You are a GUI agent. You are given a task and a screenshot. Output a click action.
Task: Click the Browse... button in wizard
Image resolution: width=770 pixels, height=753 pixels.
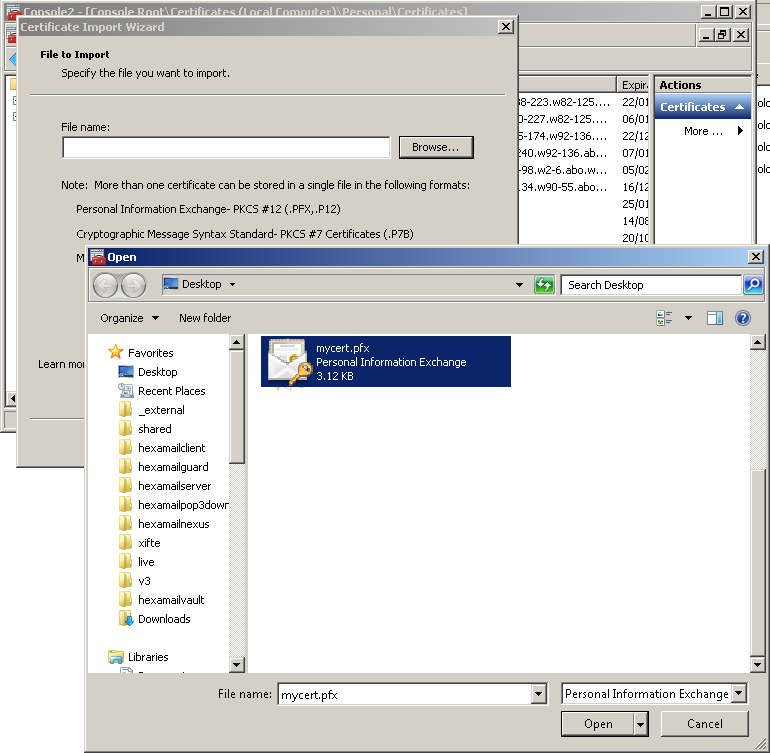435,147
